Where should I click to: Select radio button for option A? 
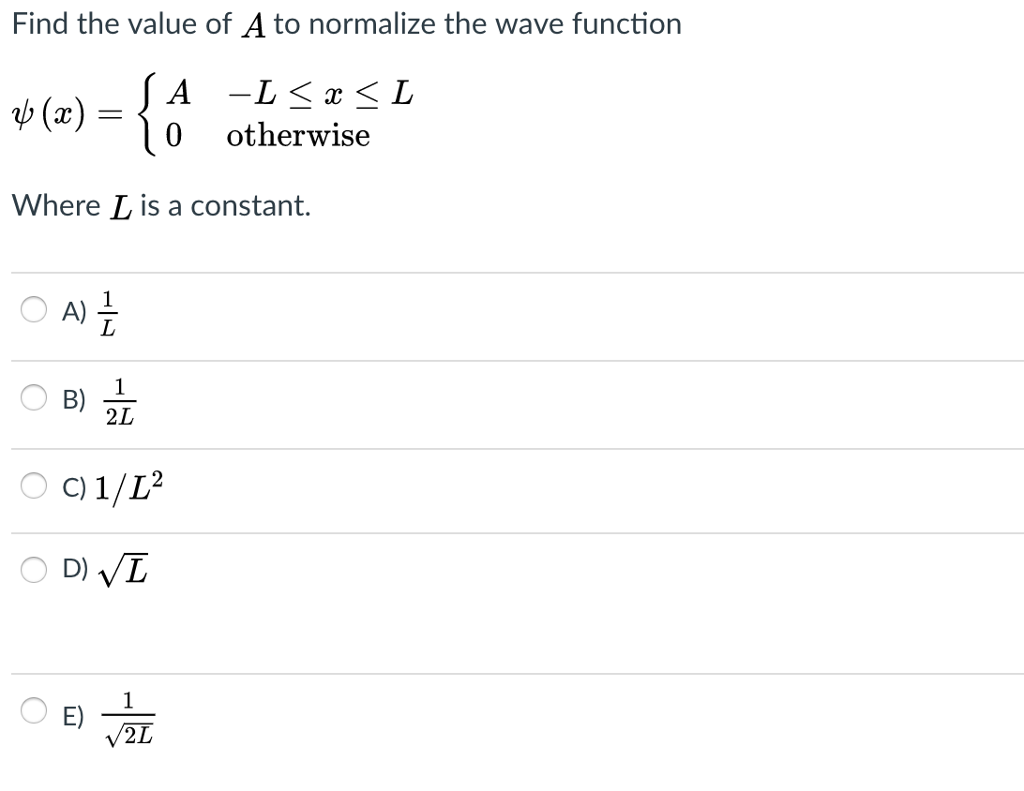coord(33,310)
